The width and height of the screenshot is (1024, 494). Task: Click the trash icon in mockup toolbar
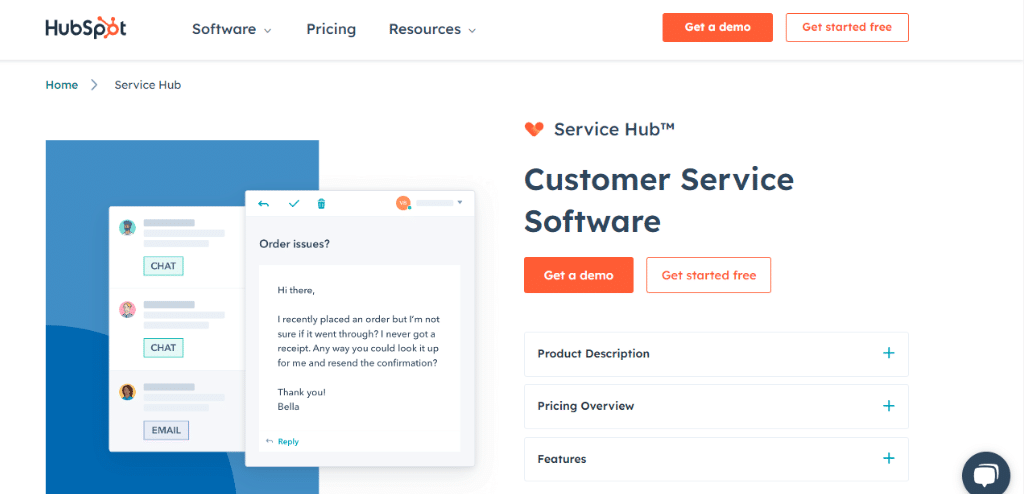coord(321,204)
